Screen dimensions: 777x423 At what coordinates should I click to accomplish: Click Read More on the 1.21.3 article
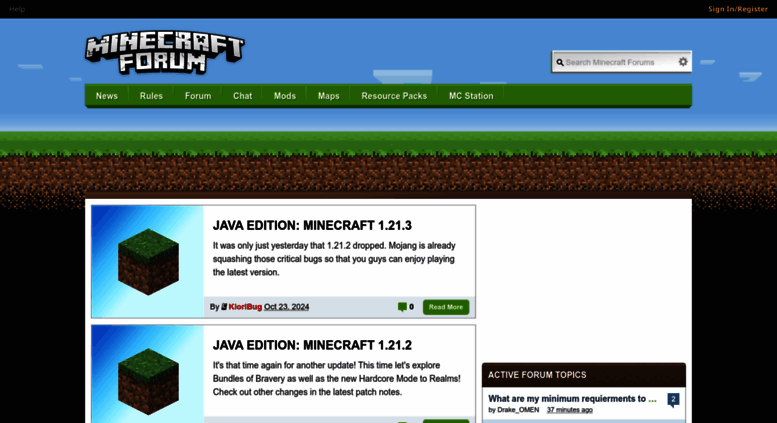coord(445,307)
